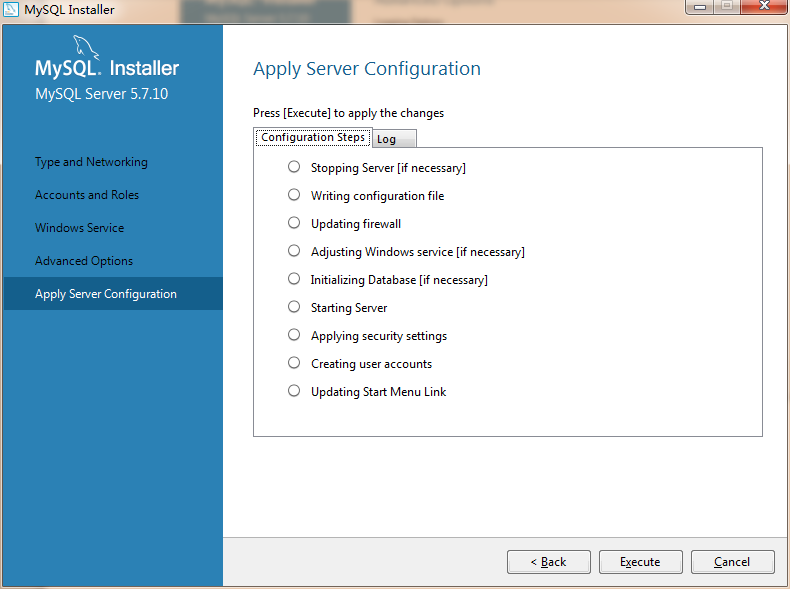Click the Updating Start Menu Link circle

tap(294, 391)
